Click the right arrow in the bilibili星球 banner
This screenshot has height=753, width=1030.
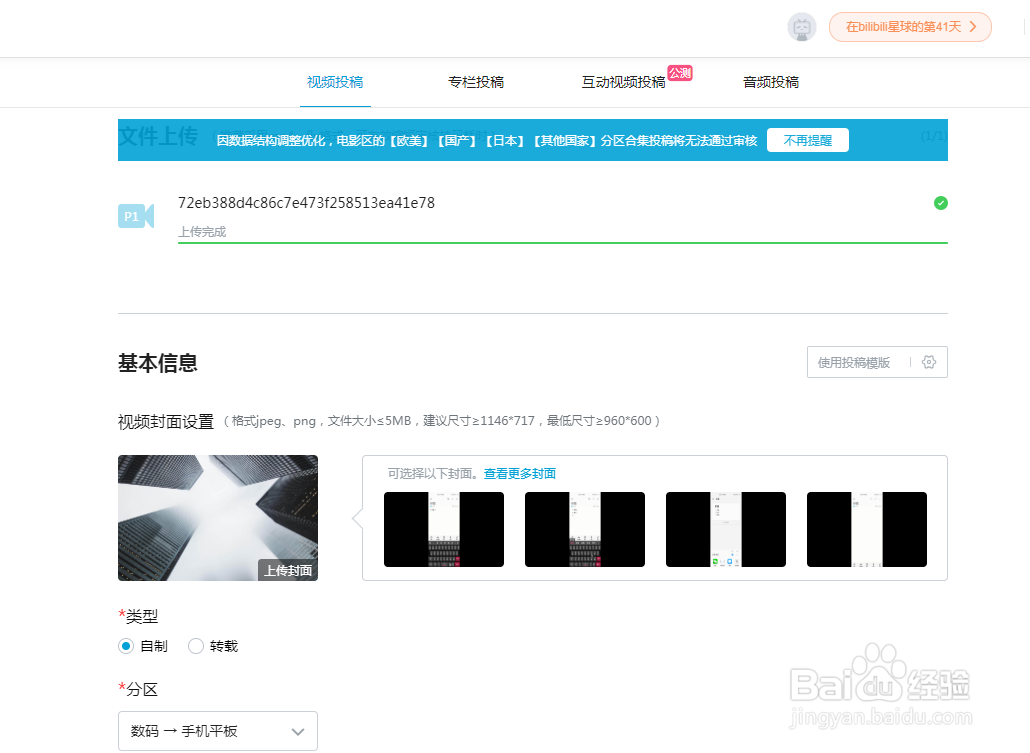click(x=973, y=27)
